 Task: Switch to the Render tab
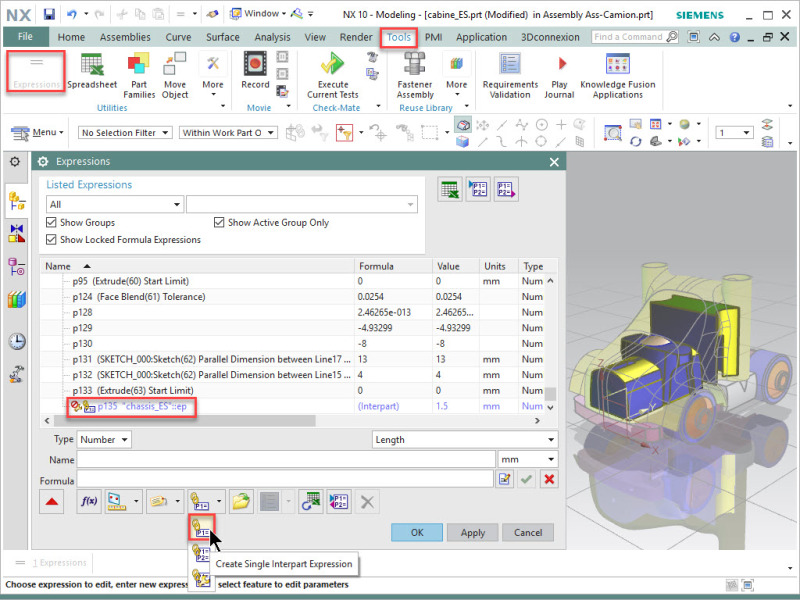point(356,37)
